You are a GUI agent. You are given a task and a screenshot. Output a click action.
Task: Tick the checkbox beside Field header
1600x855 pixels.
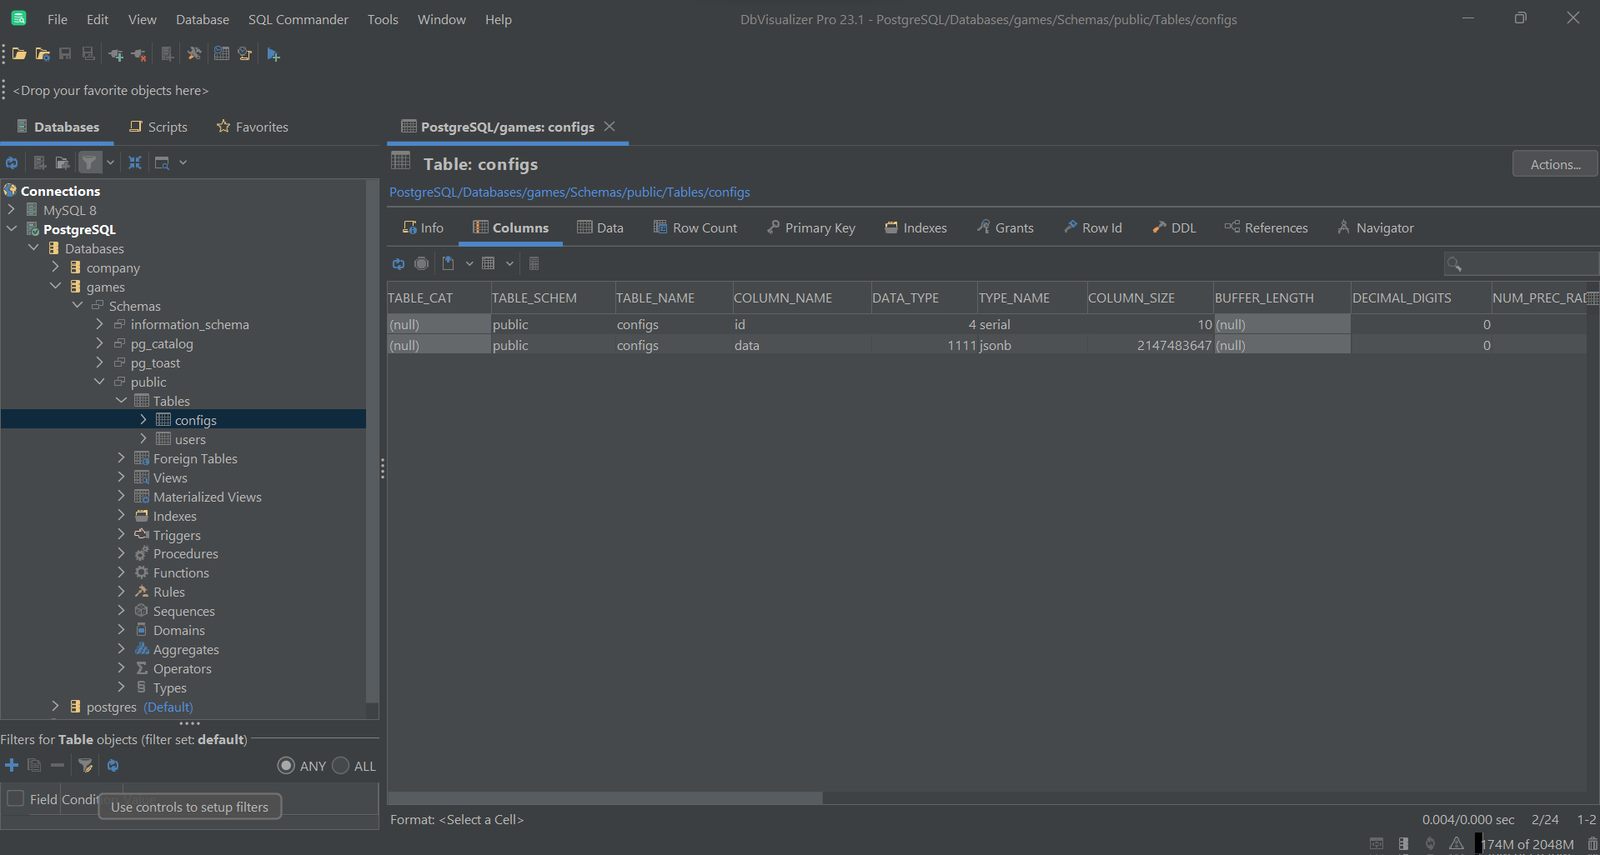[15, 798]
